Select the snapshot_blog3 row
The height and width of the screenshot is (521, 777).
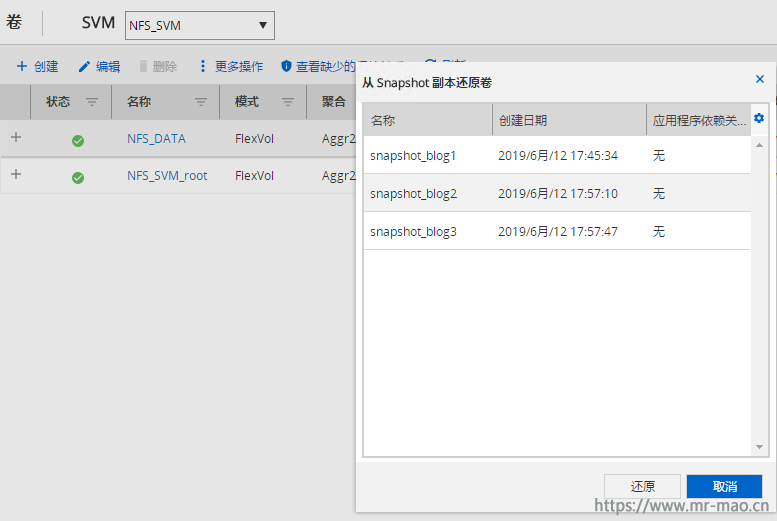coord(557,231)
